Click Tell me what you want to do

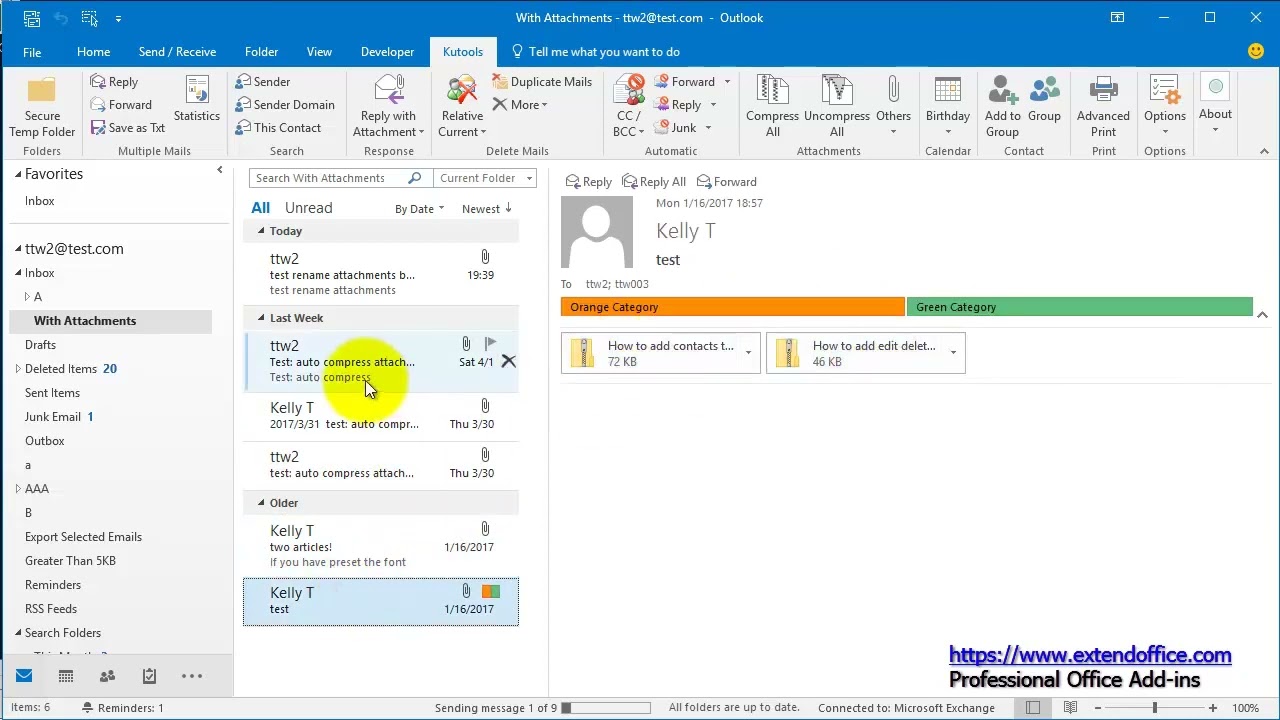click(595, 52)
